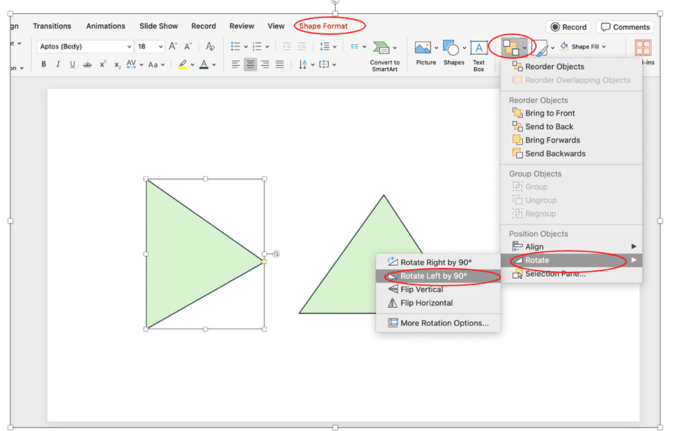Screen dimensions: 675x431
Task: Switch to the Shape Format tab
Action: (329, 26)
